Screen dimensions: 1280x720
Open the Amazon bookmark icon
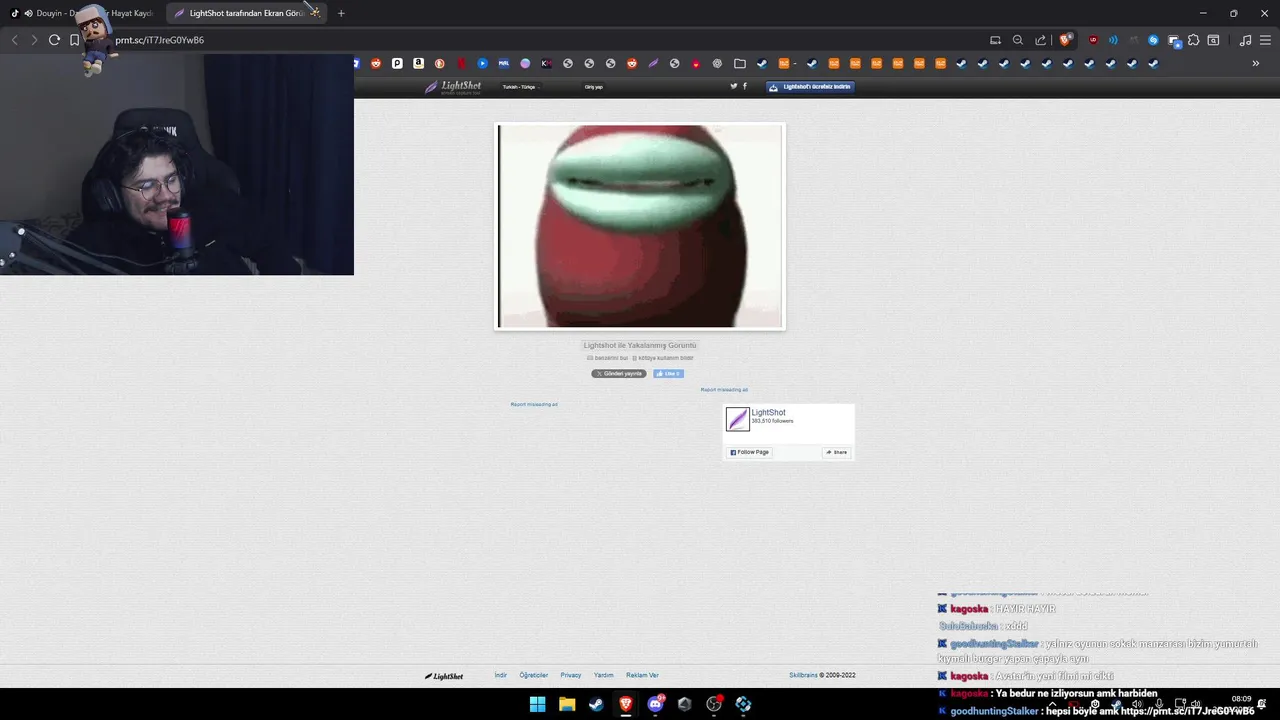point(419,63)
